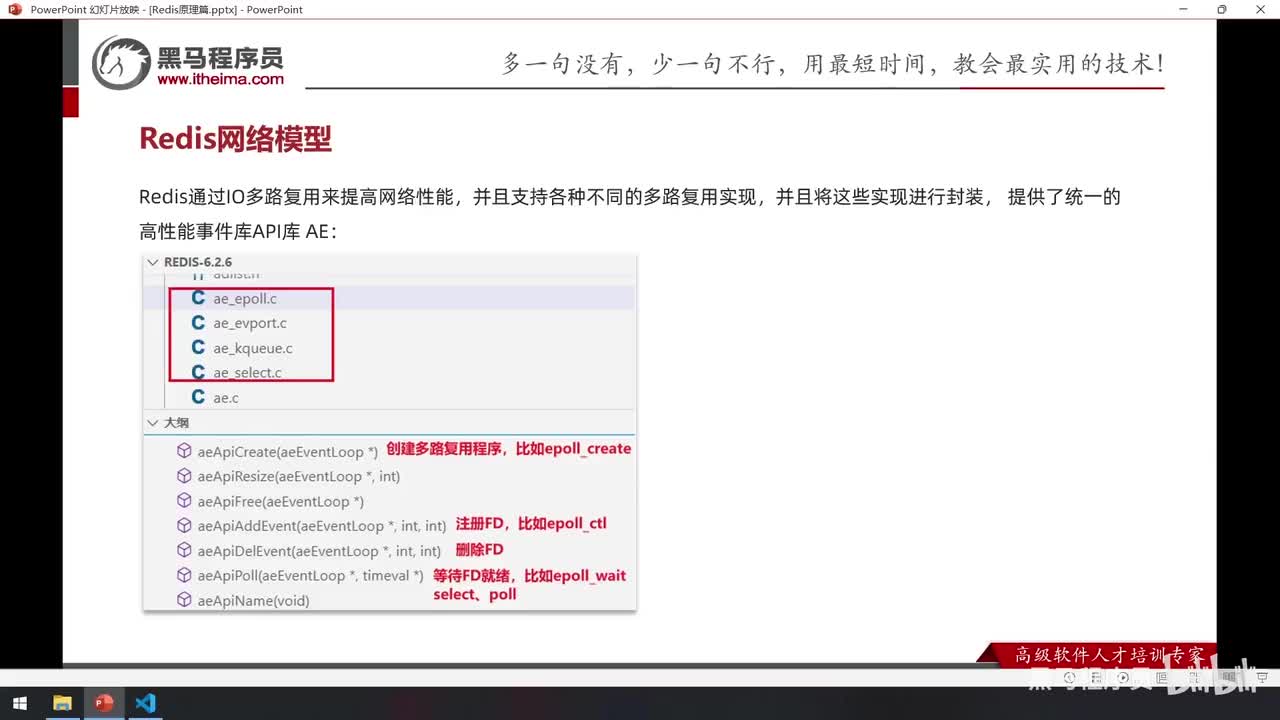Select the ae_select.c file name
This screenshot has width=1280, height=720.
point(247,373)
